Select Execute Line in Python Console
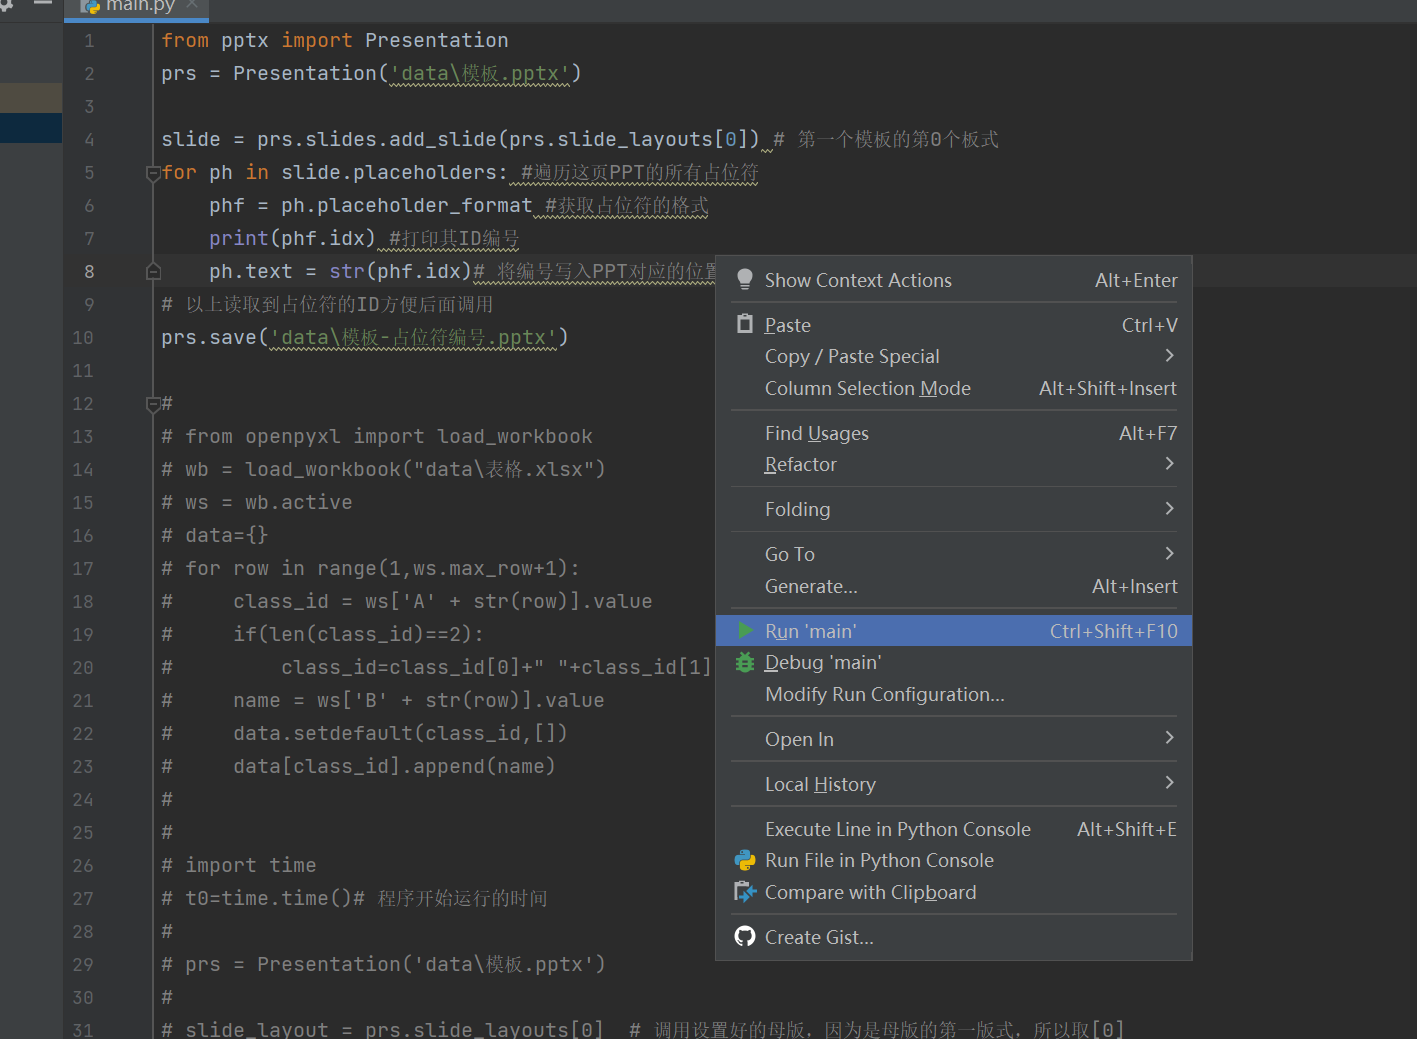Viewport: 1417px width, 1039px height. coord(897,829)
